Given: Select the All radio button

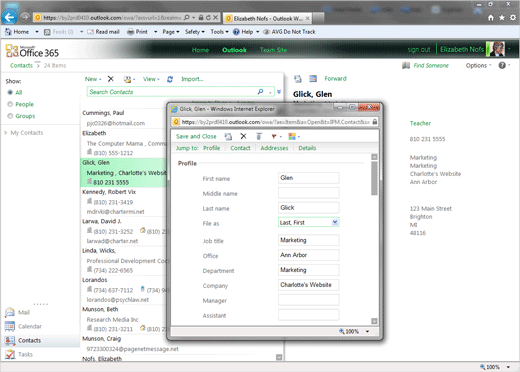Looking at the screenshot, I should click(x=10, y=92).
